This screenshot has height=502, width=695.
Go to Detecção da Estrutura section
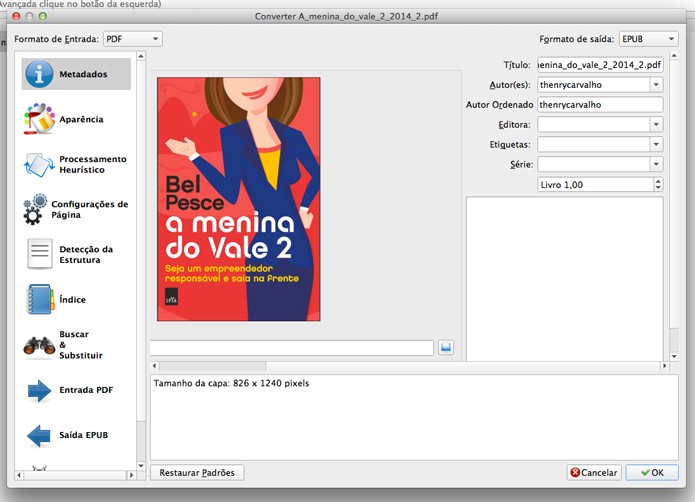point(76,254)
